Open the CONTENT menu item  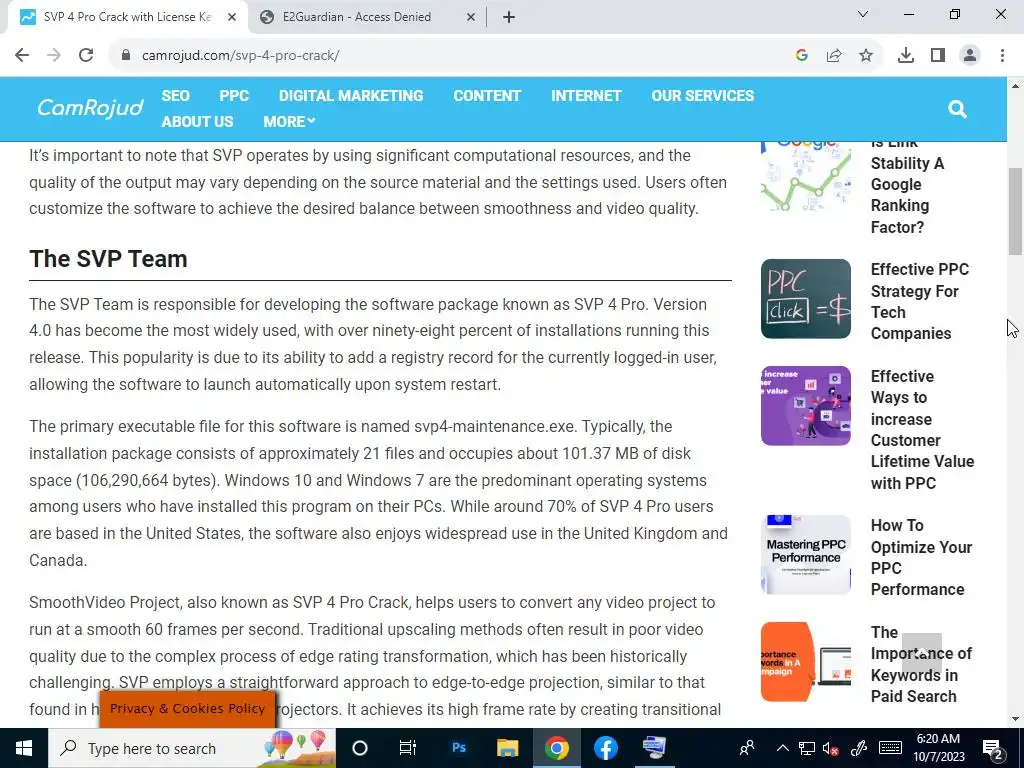[x=487, y=95]
